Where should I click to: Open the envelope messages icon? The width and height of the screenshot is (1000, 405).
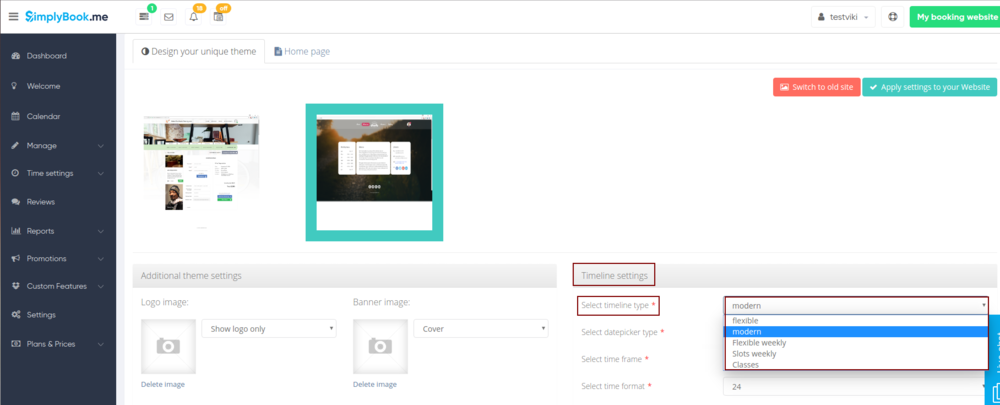[x=169, y=17]
